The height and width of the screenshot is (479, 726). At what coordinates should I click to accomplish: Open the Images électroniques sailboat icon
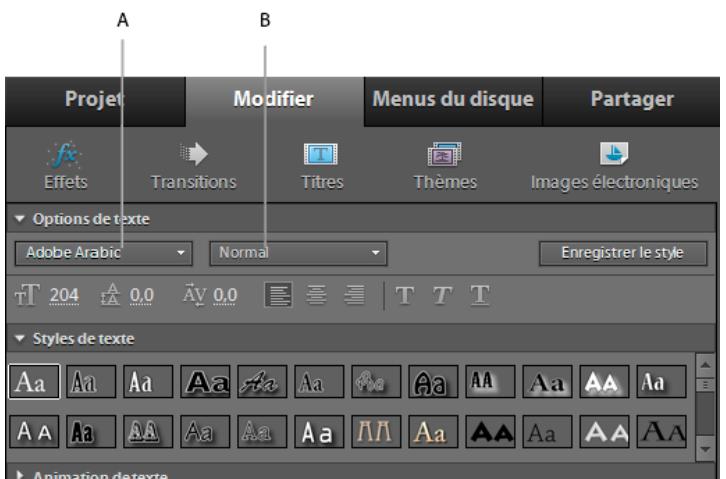614,153
